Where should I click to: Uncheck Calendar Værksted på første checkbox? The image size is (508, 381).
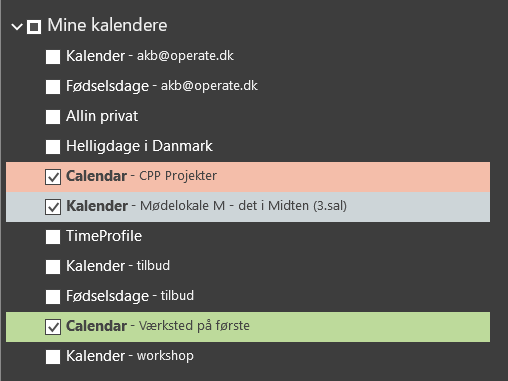pos(53,327)
